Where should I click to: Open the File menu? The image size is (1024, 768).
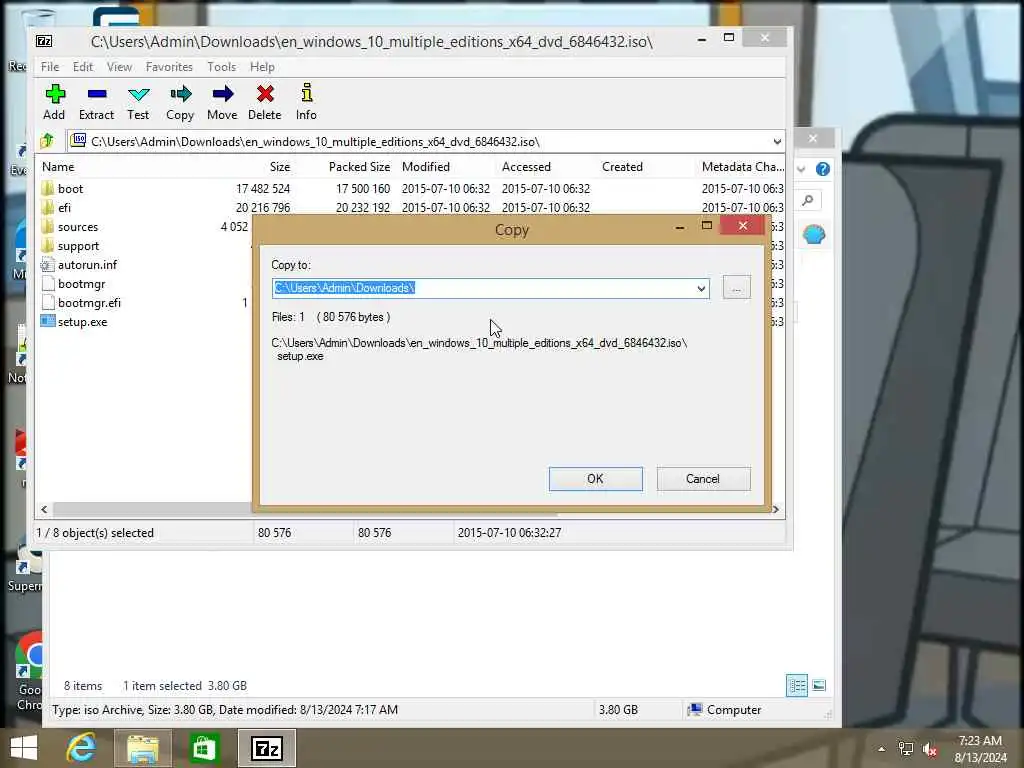(50, 67)
